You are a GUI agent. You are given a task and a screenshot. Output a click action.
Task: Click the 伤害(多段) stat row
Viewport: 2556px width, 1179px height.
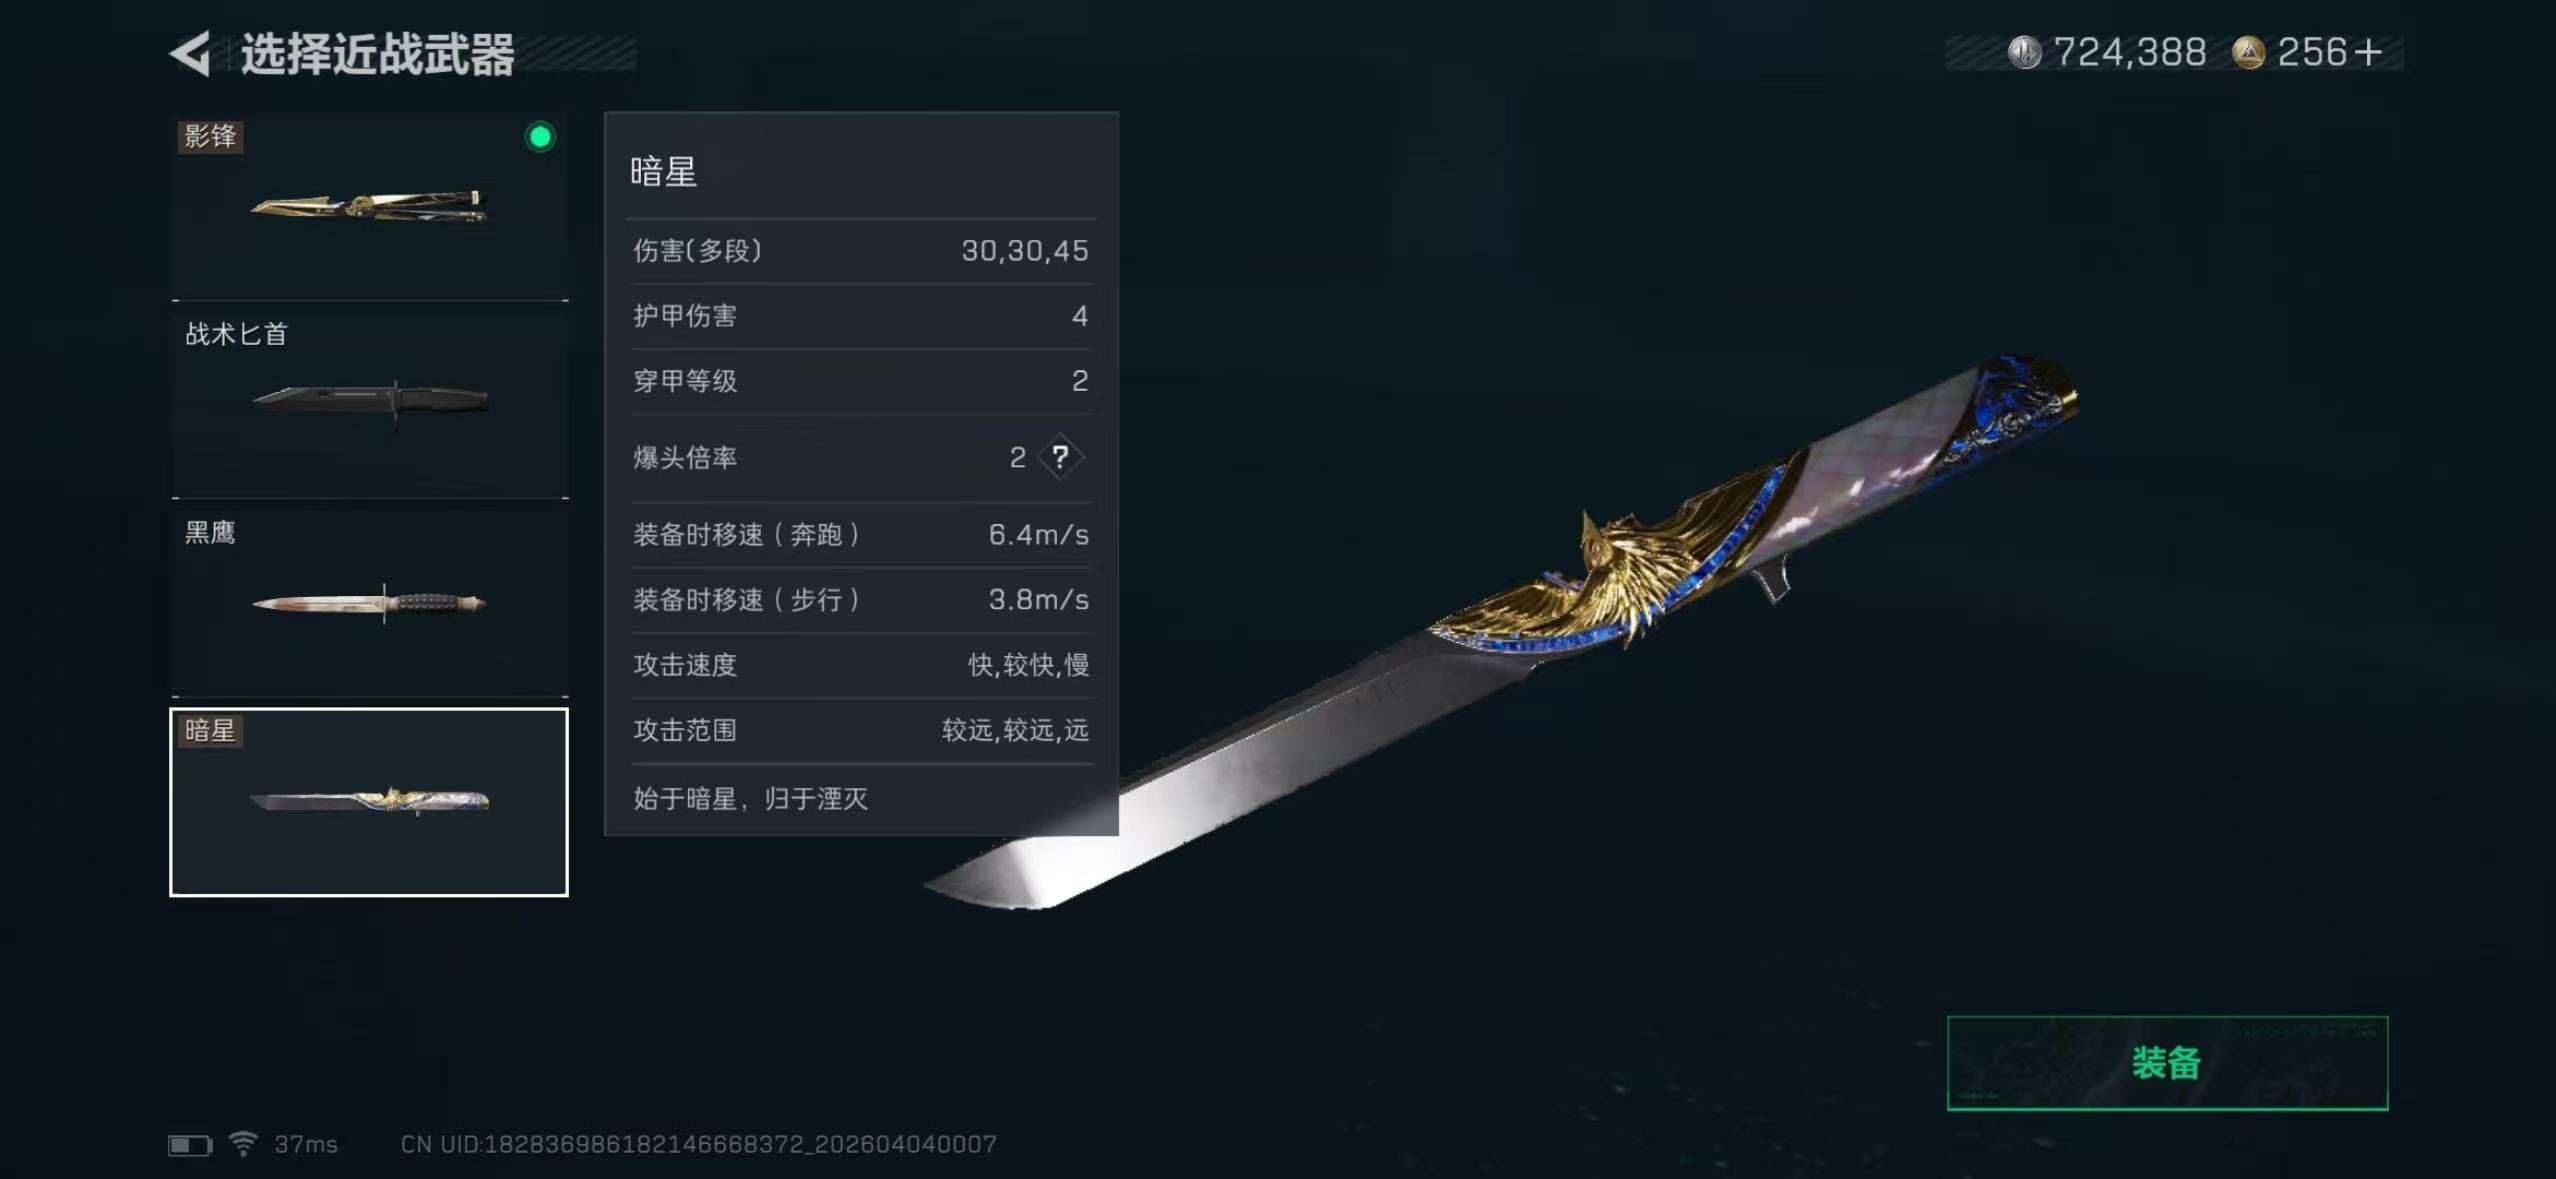click(x=861, y=251)
